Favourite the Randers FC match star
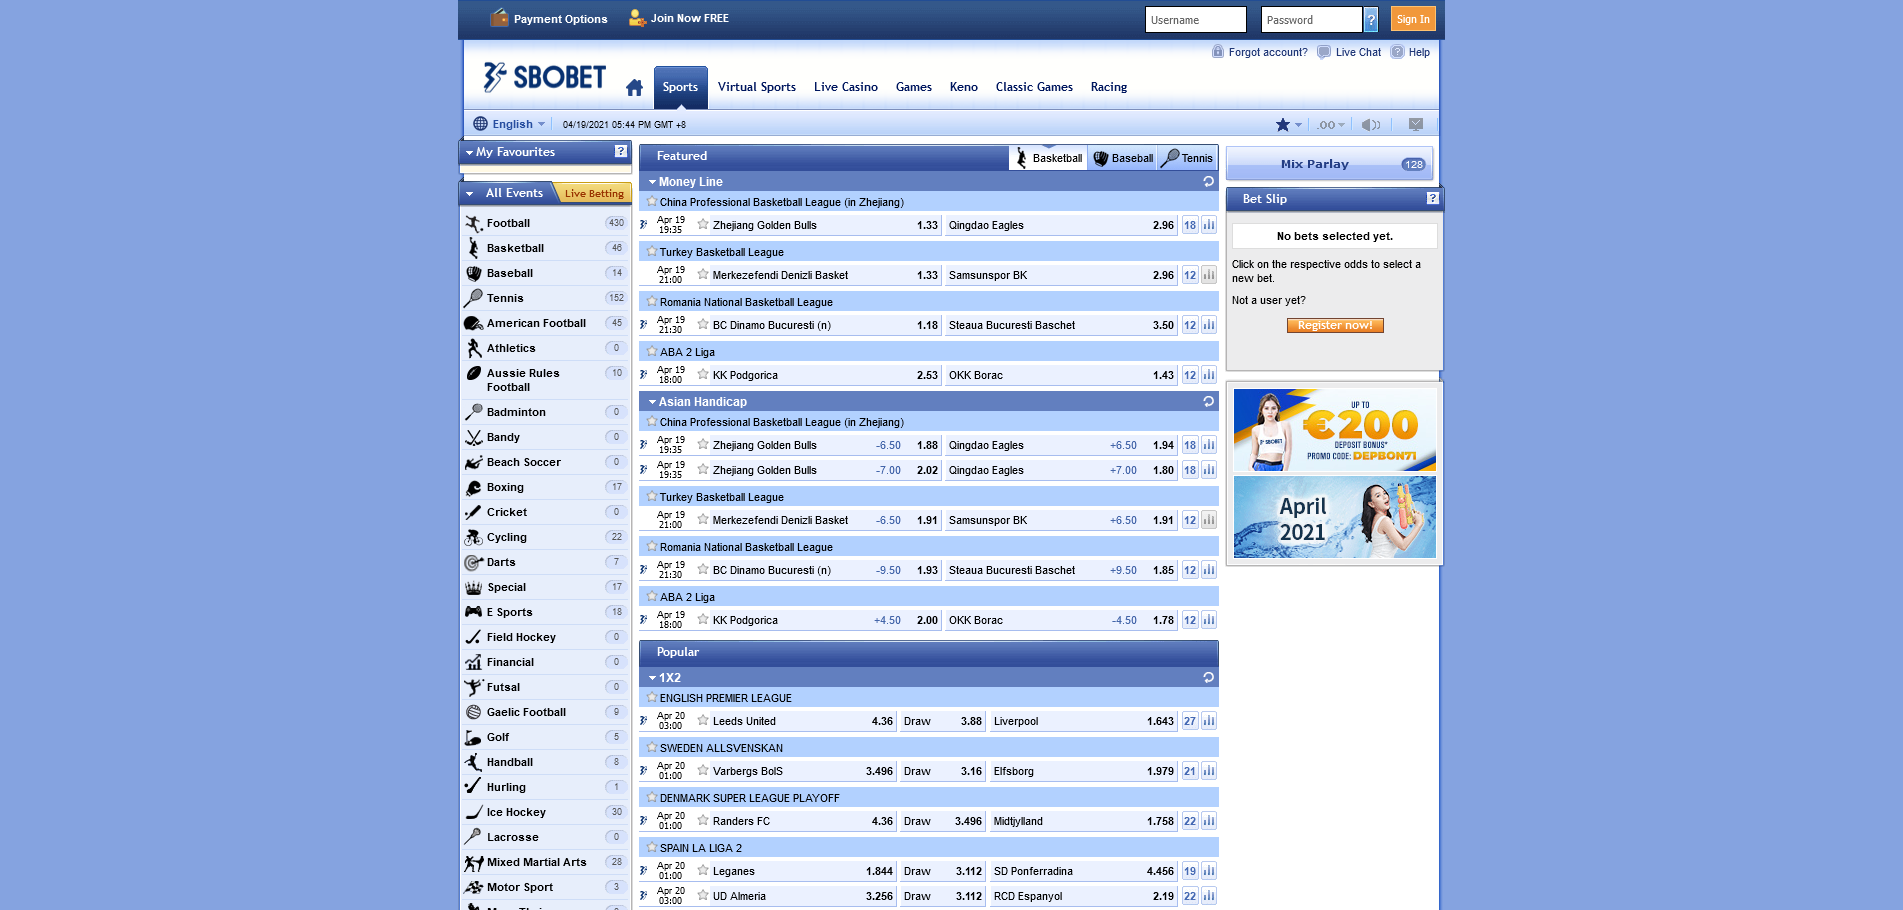This screenshot has height=910, width=1903. 703,820
